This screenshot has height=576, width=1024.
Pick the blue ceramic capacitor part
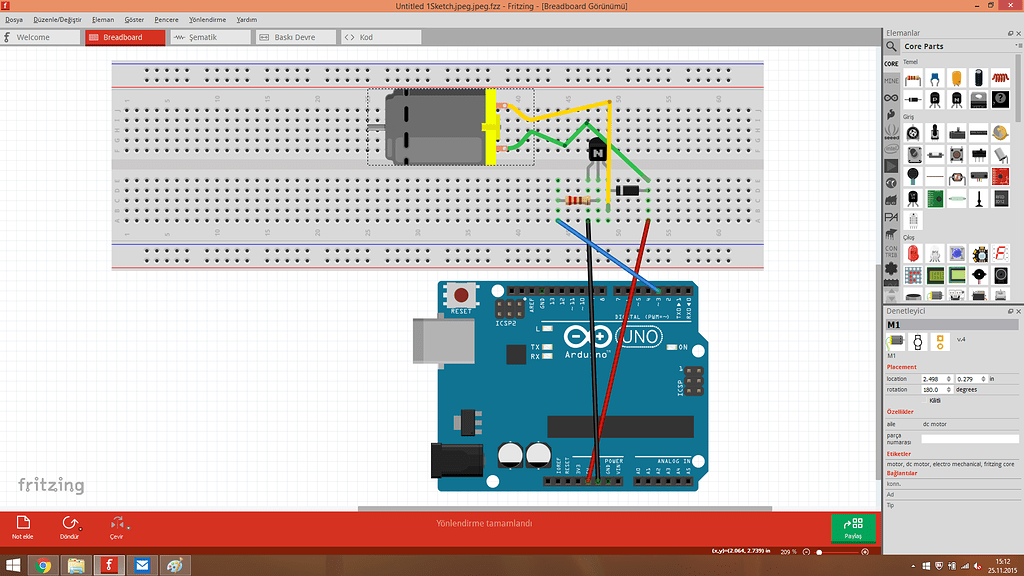tap(935, 79)
